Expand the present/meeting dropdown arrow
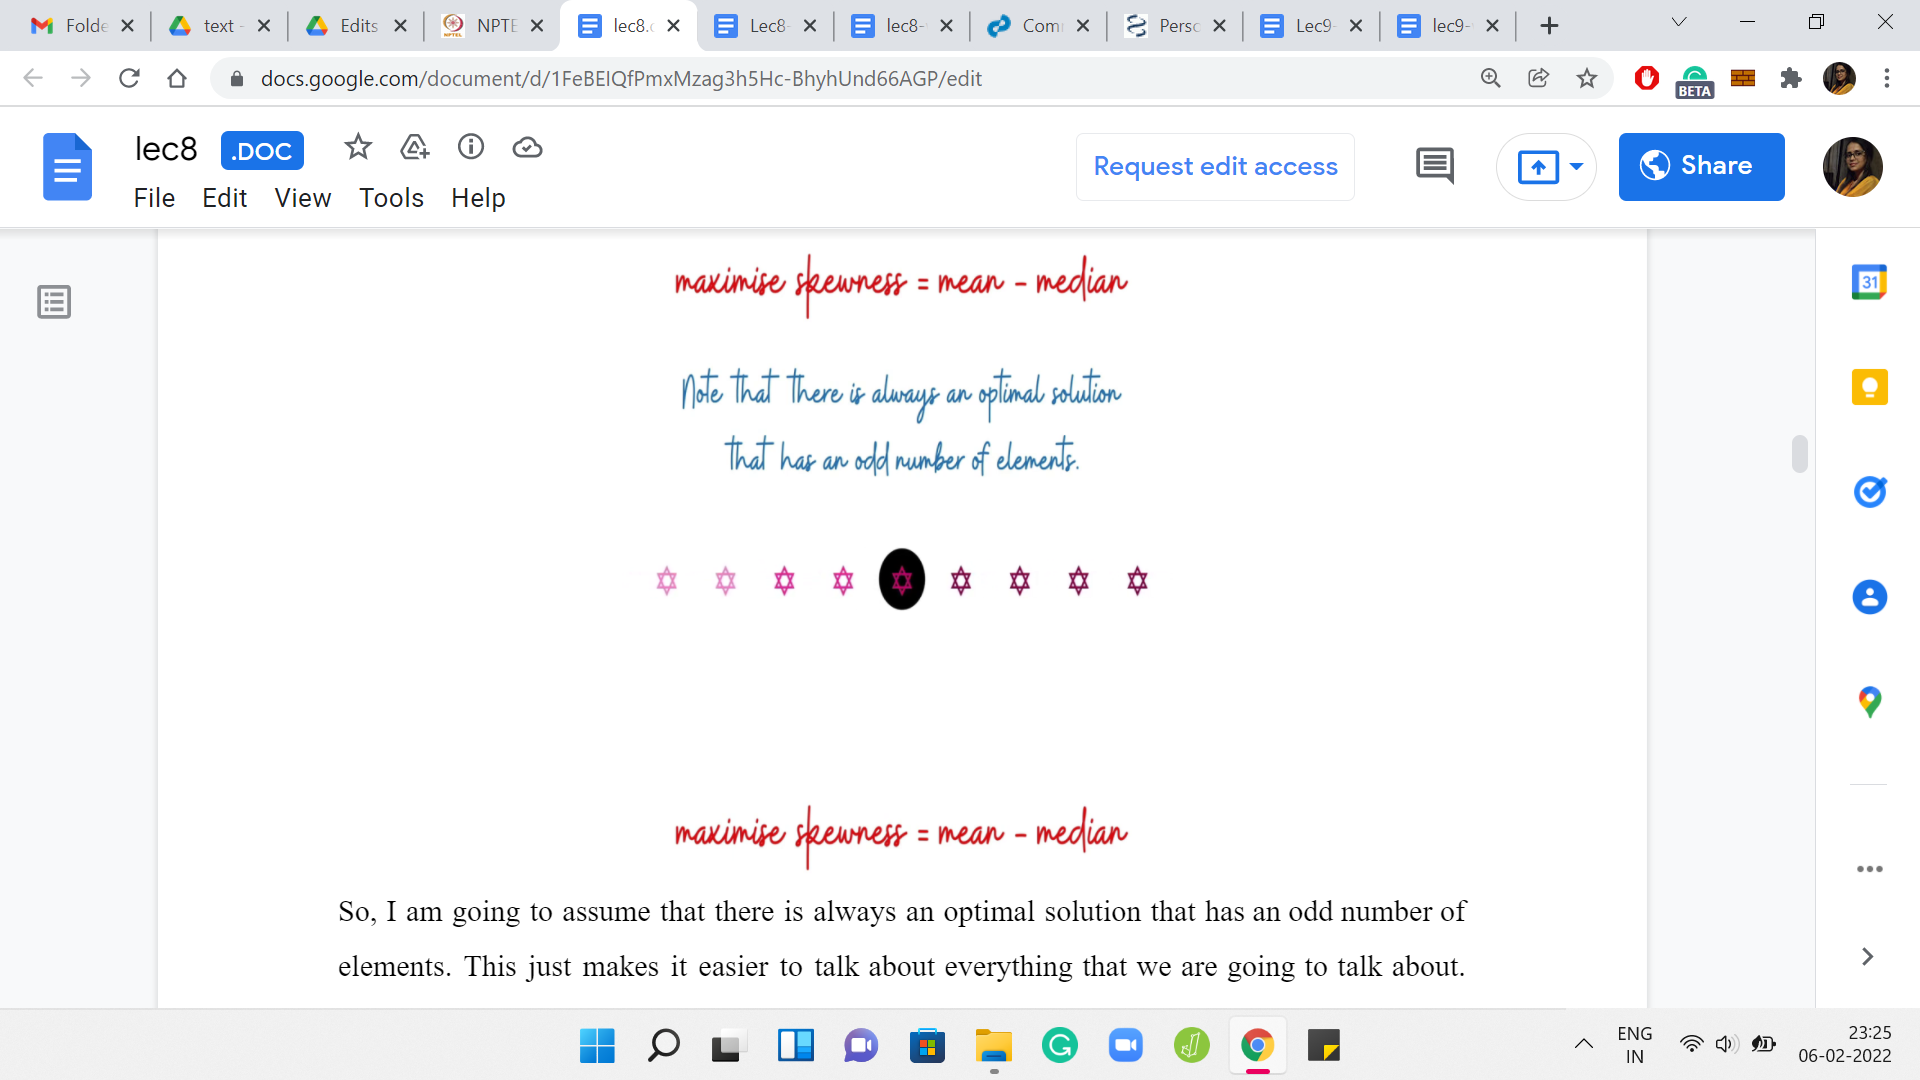The width and height of the screenshot is (1920, 1080). (x=1577, y=167)
